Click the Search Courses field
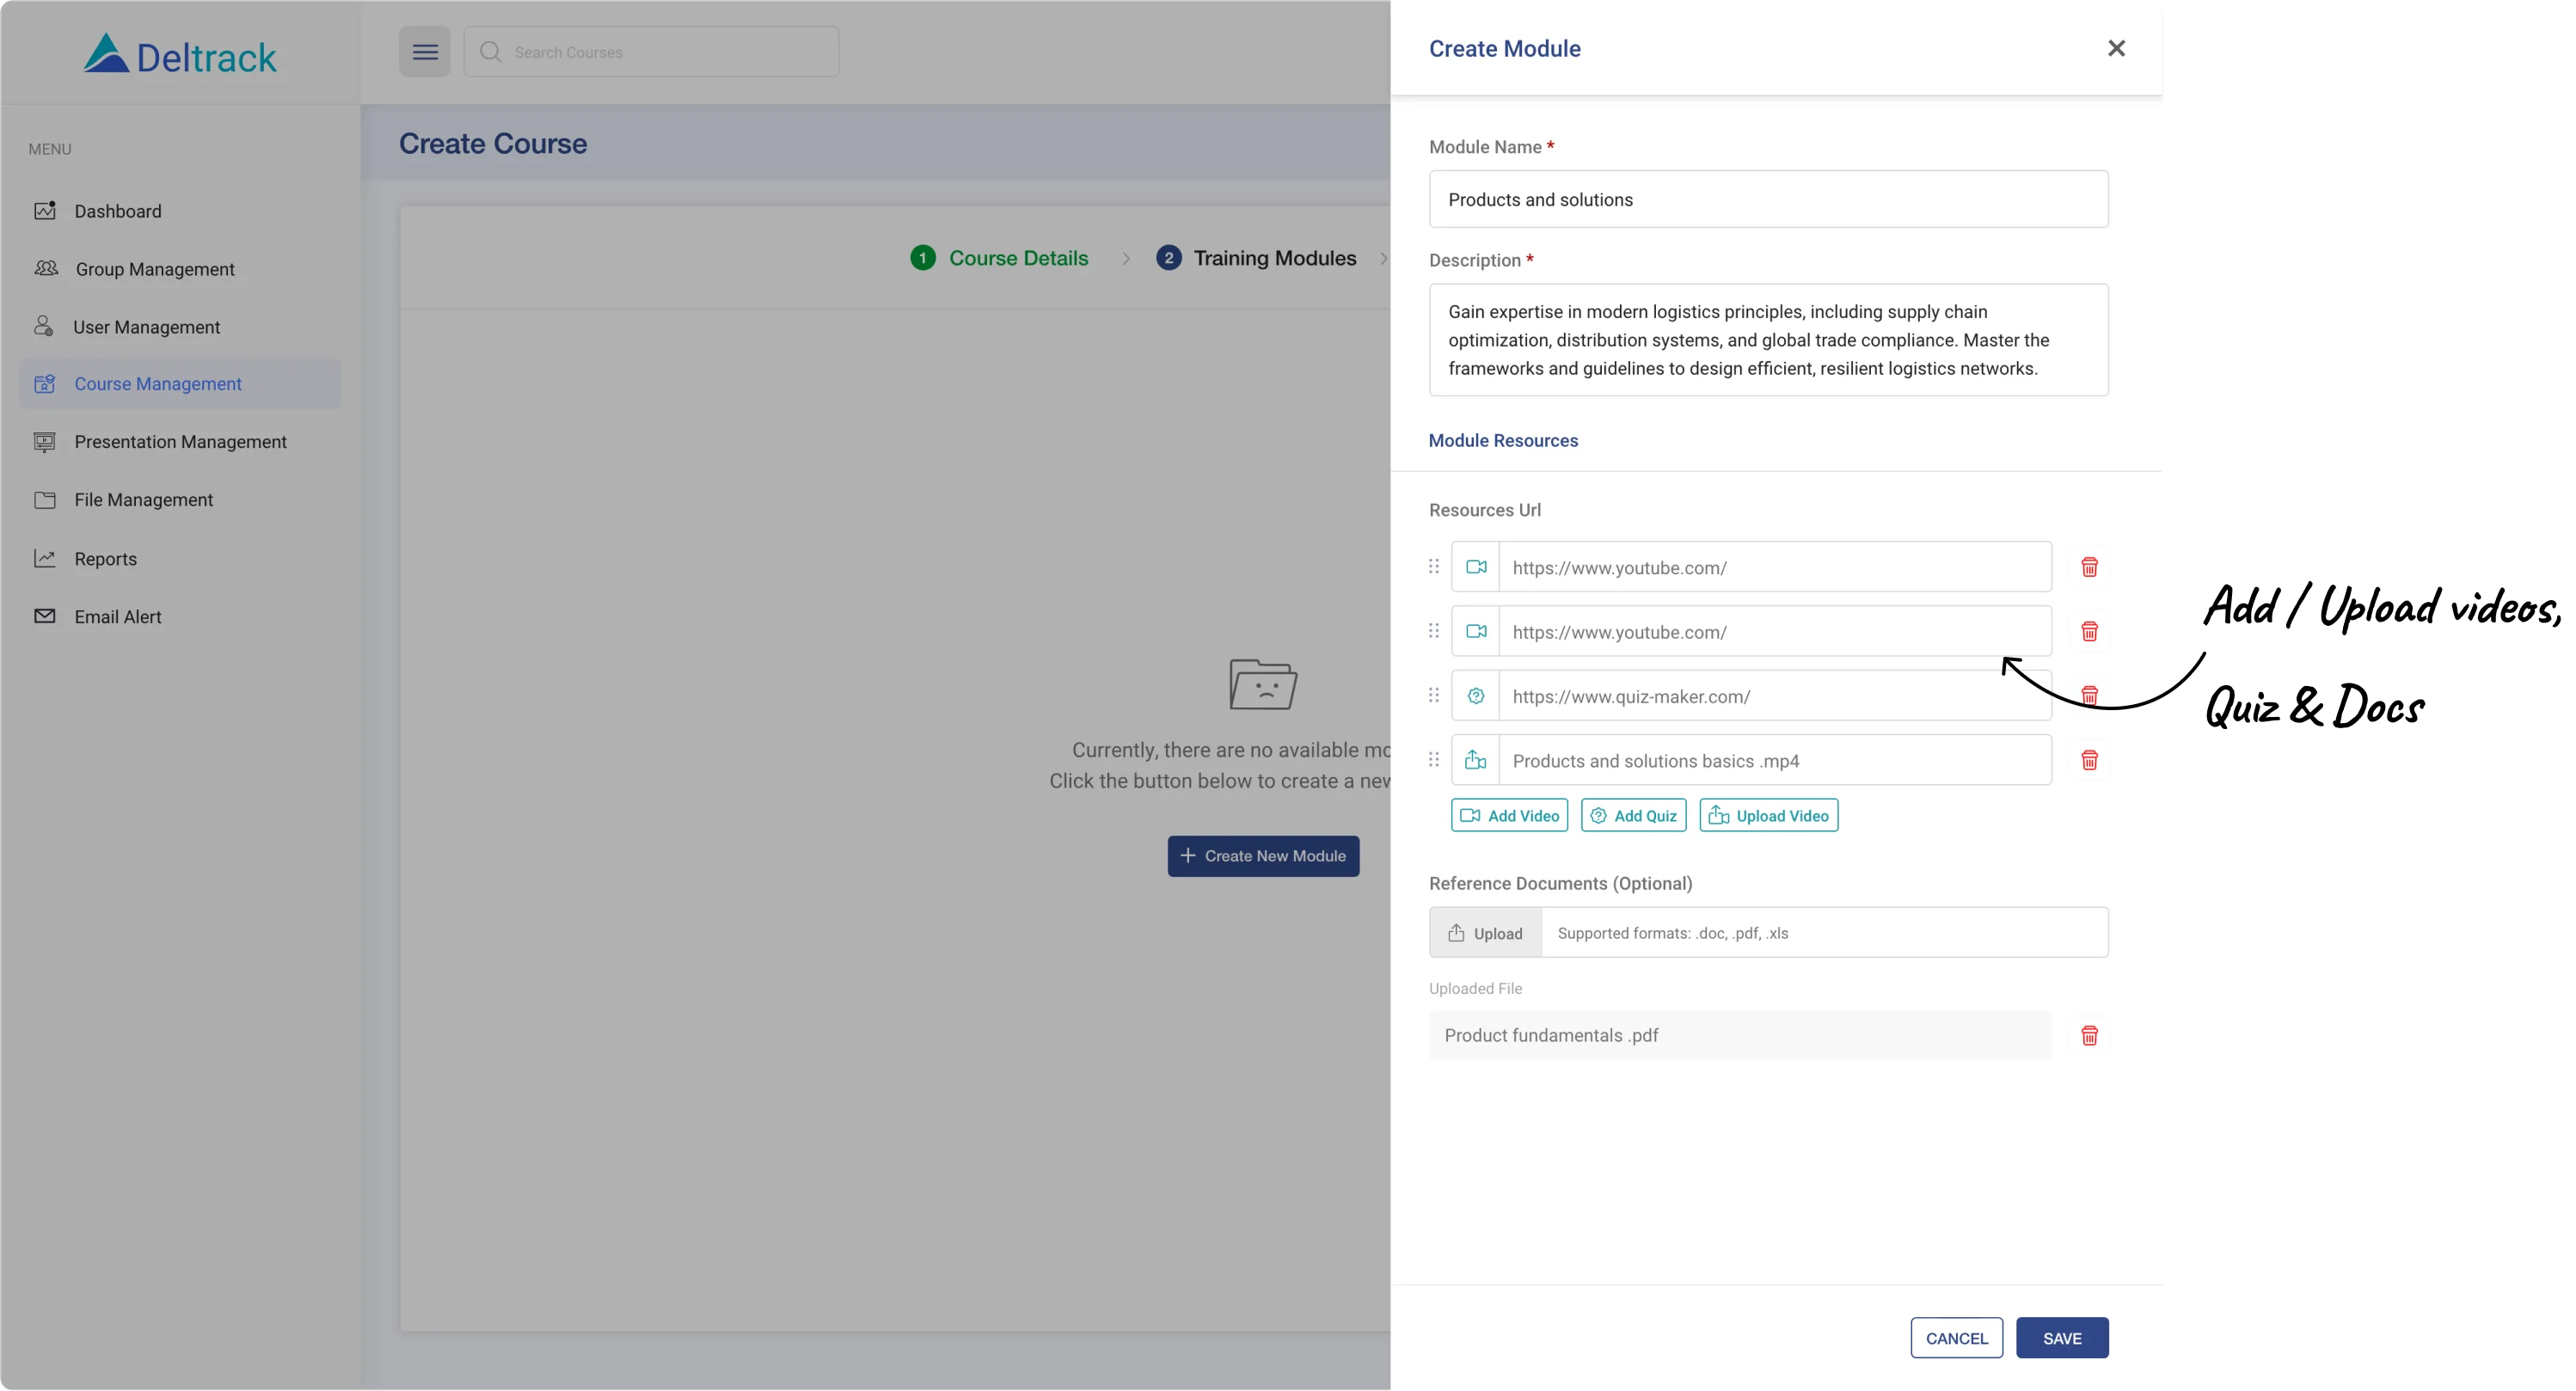Image resolution: width=2576 pixels, height=1391 pixels. (x=665, y=52)
